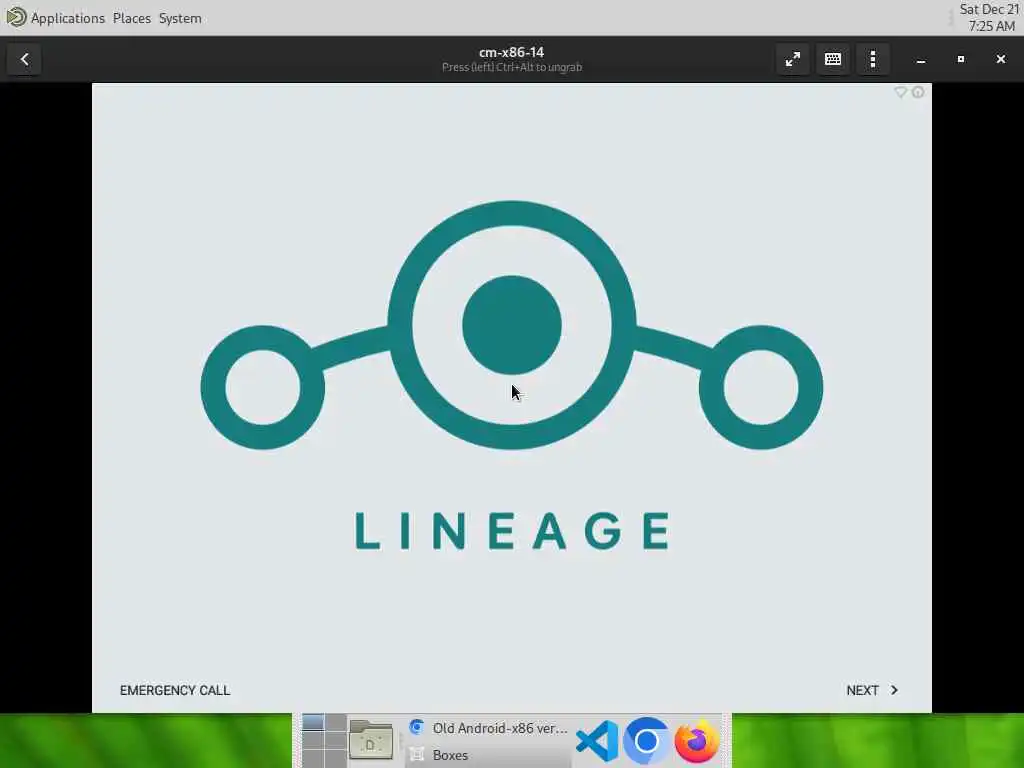Launch Firefox from panel
The height and width of the screenshot is (768, 1024).
point(696,741)
